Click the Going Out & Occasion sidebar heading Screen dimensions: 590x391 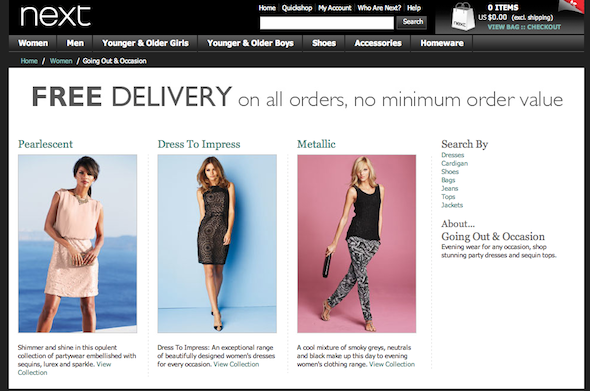[493, 236]
